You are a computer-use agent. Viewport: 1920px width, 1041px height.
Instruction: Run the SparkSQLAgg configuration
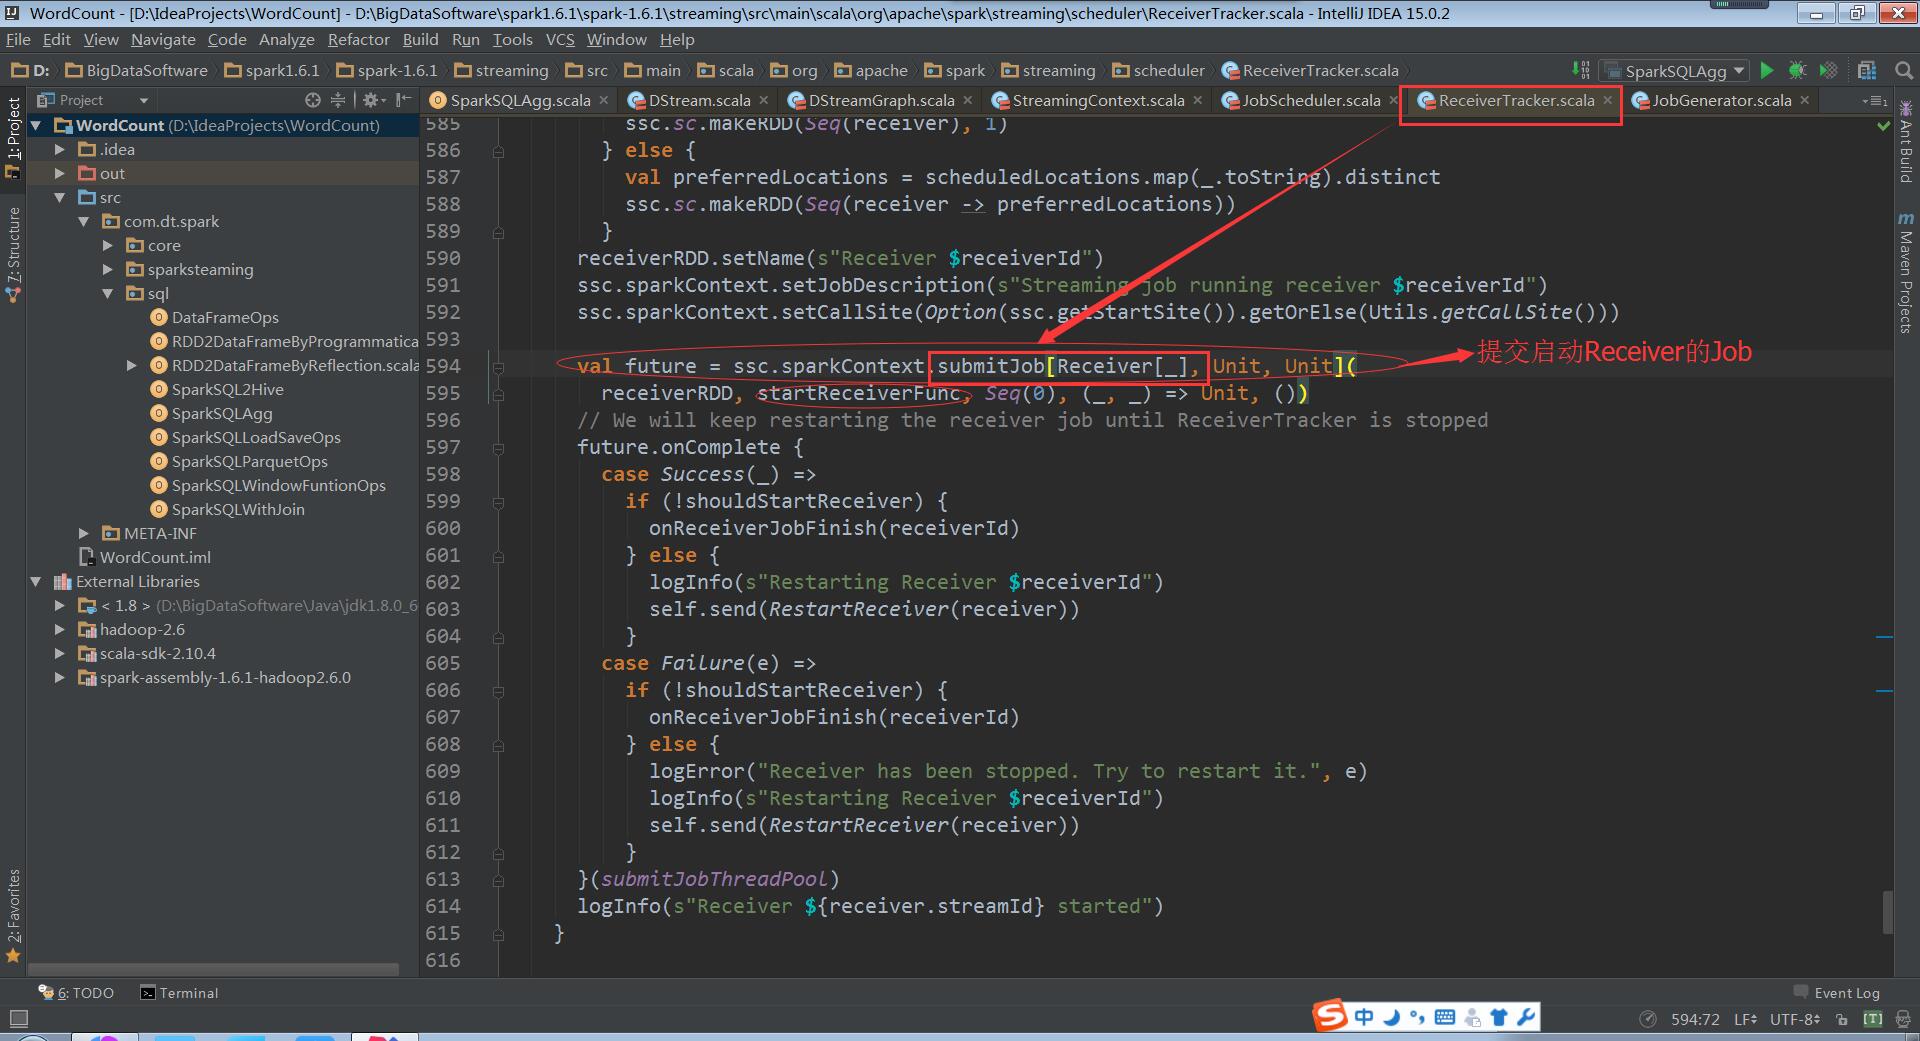[1767, 70]
